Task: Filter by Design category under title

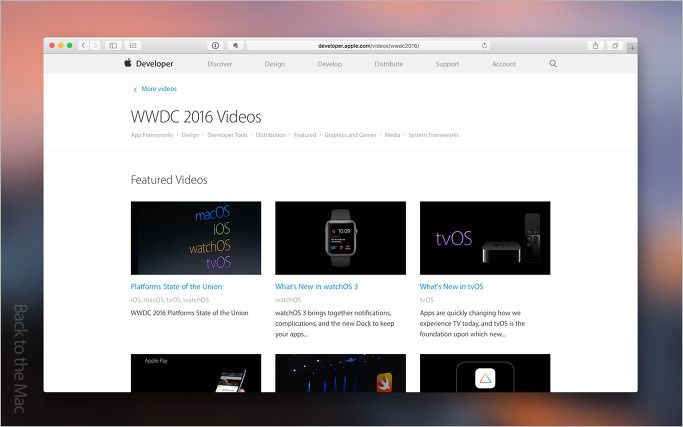Action: coord(190,135)
